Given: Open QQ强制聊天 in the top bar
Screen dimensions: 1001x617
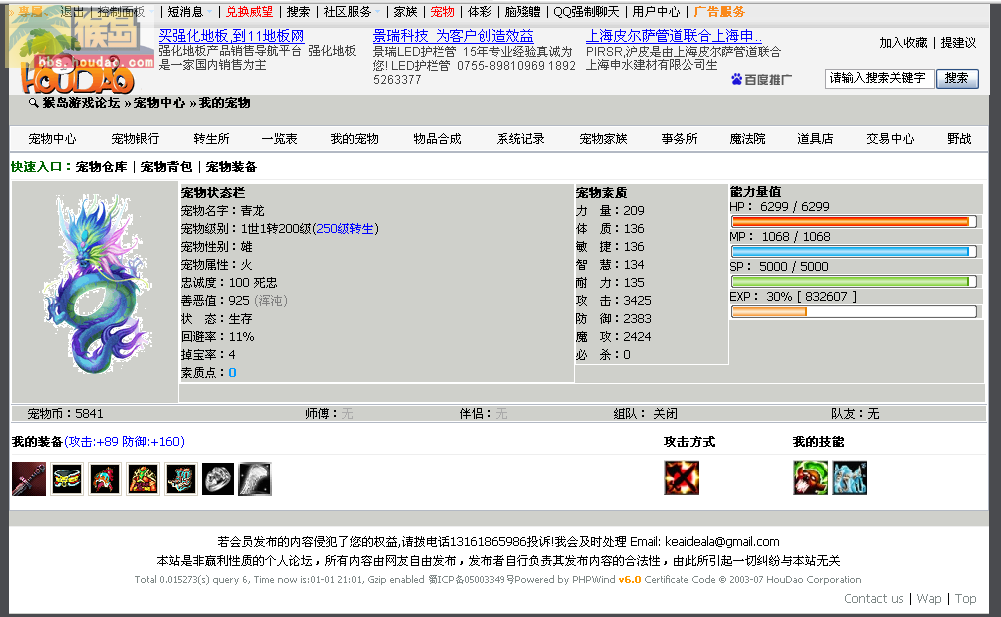Looking at the screenshot, I should tap(586, 11).
